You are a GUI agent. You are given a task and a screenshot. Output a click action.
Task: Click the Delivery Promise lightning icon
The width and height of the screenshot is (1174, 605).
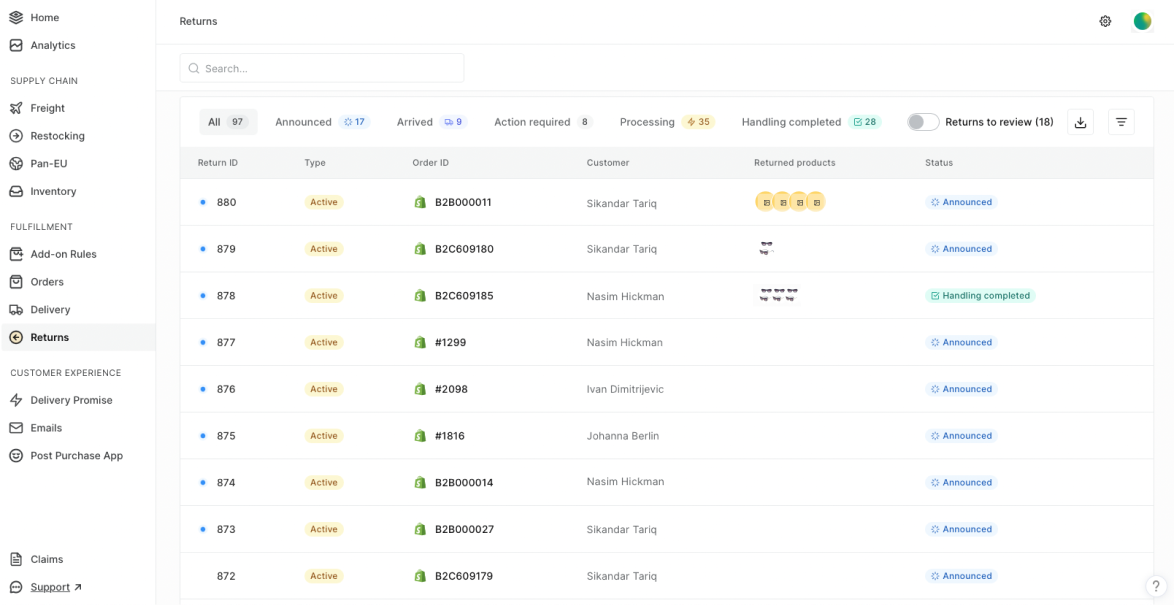[x=14, y=399]
